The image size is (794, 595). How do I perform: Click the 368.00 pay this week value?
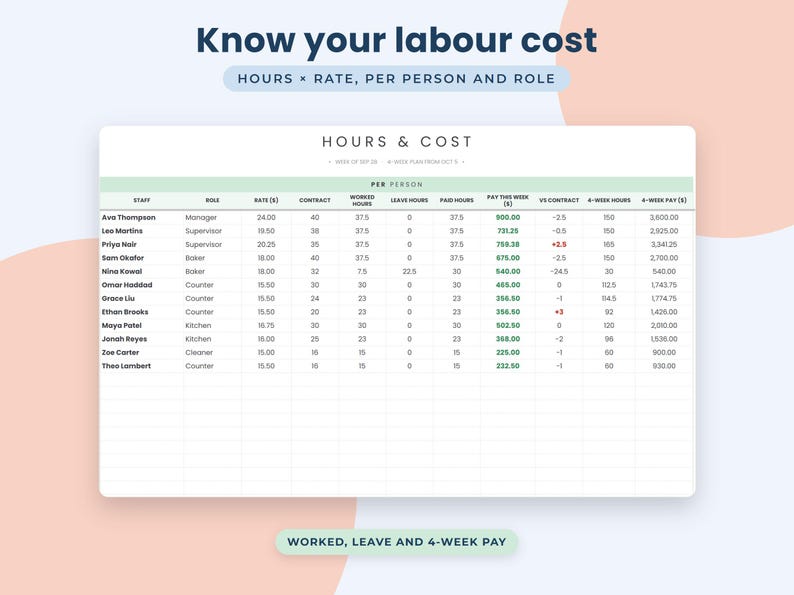[508, 339]
